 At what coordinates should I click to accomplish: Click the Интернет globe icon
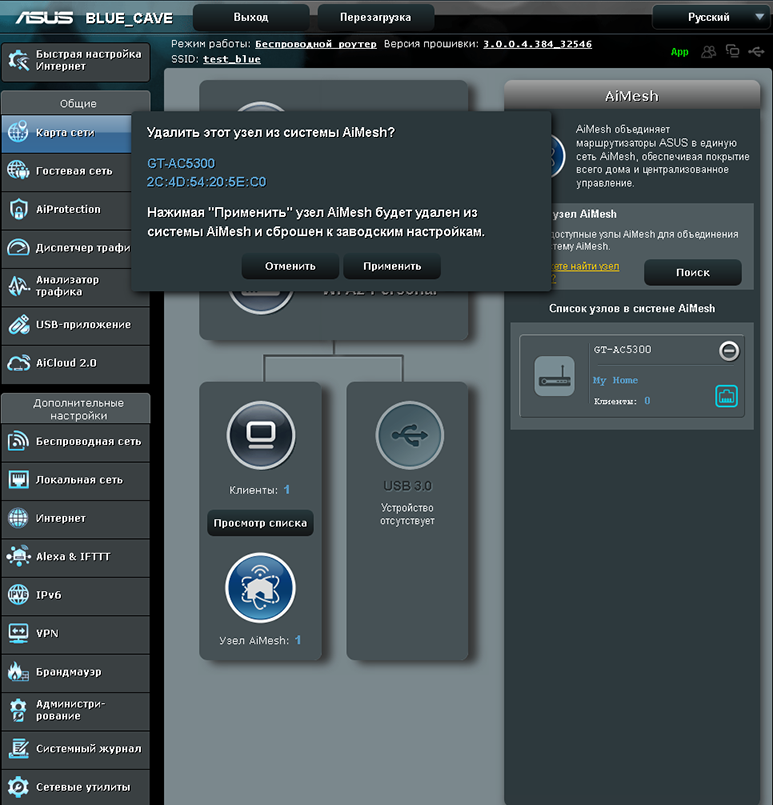[18, 518]
